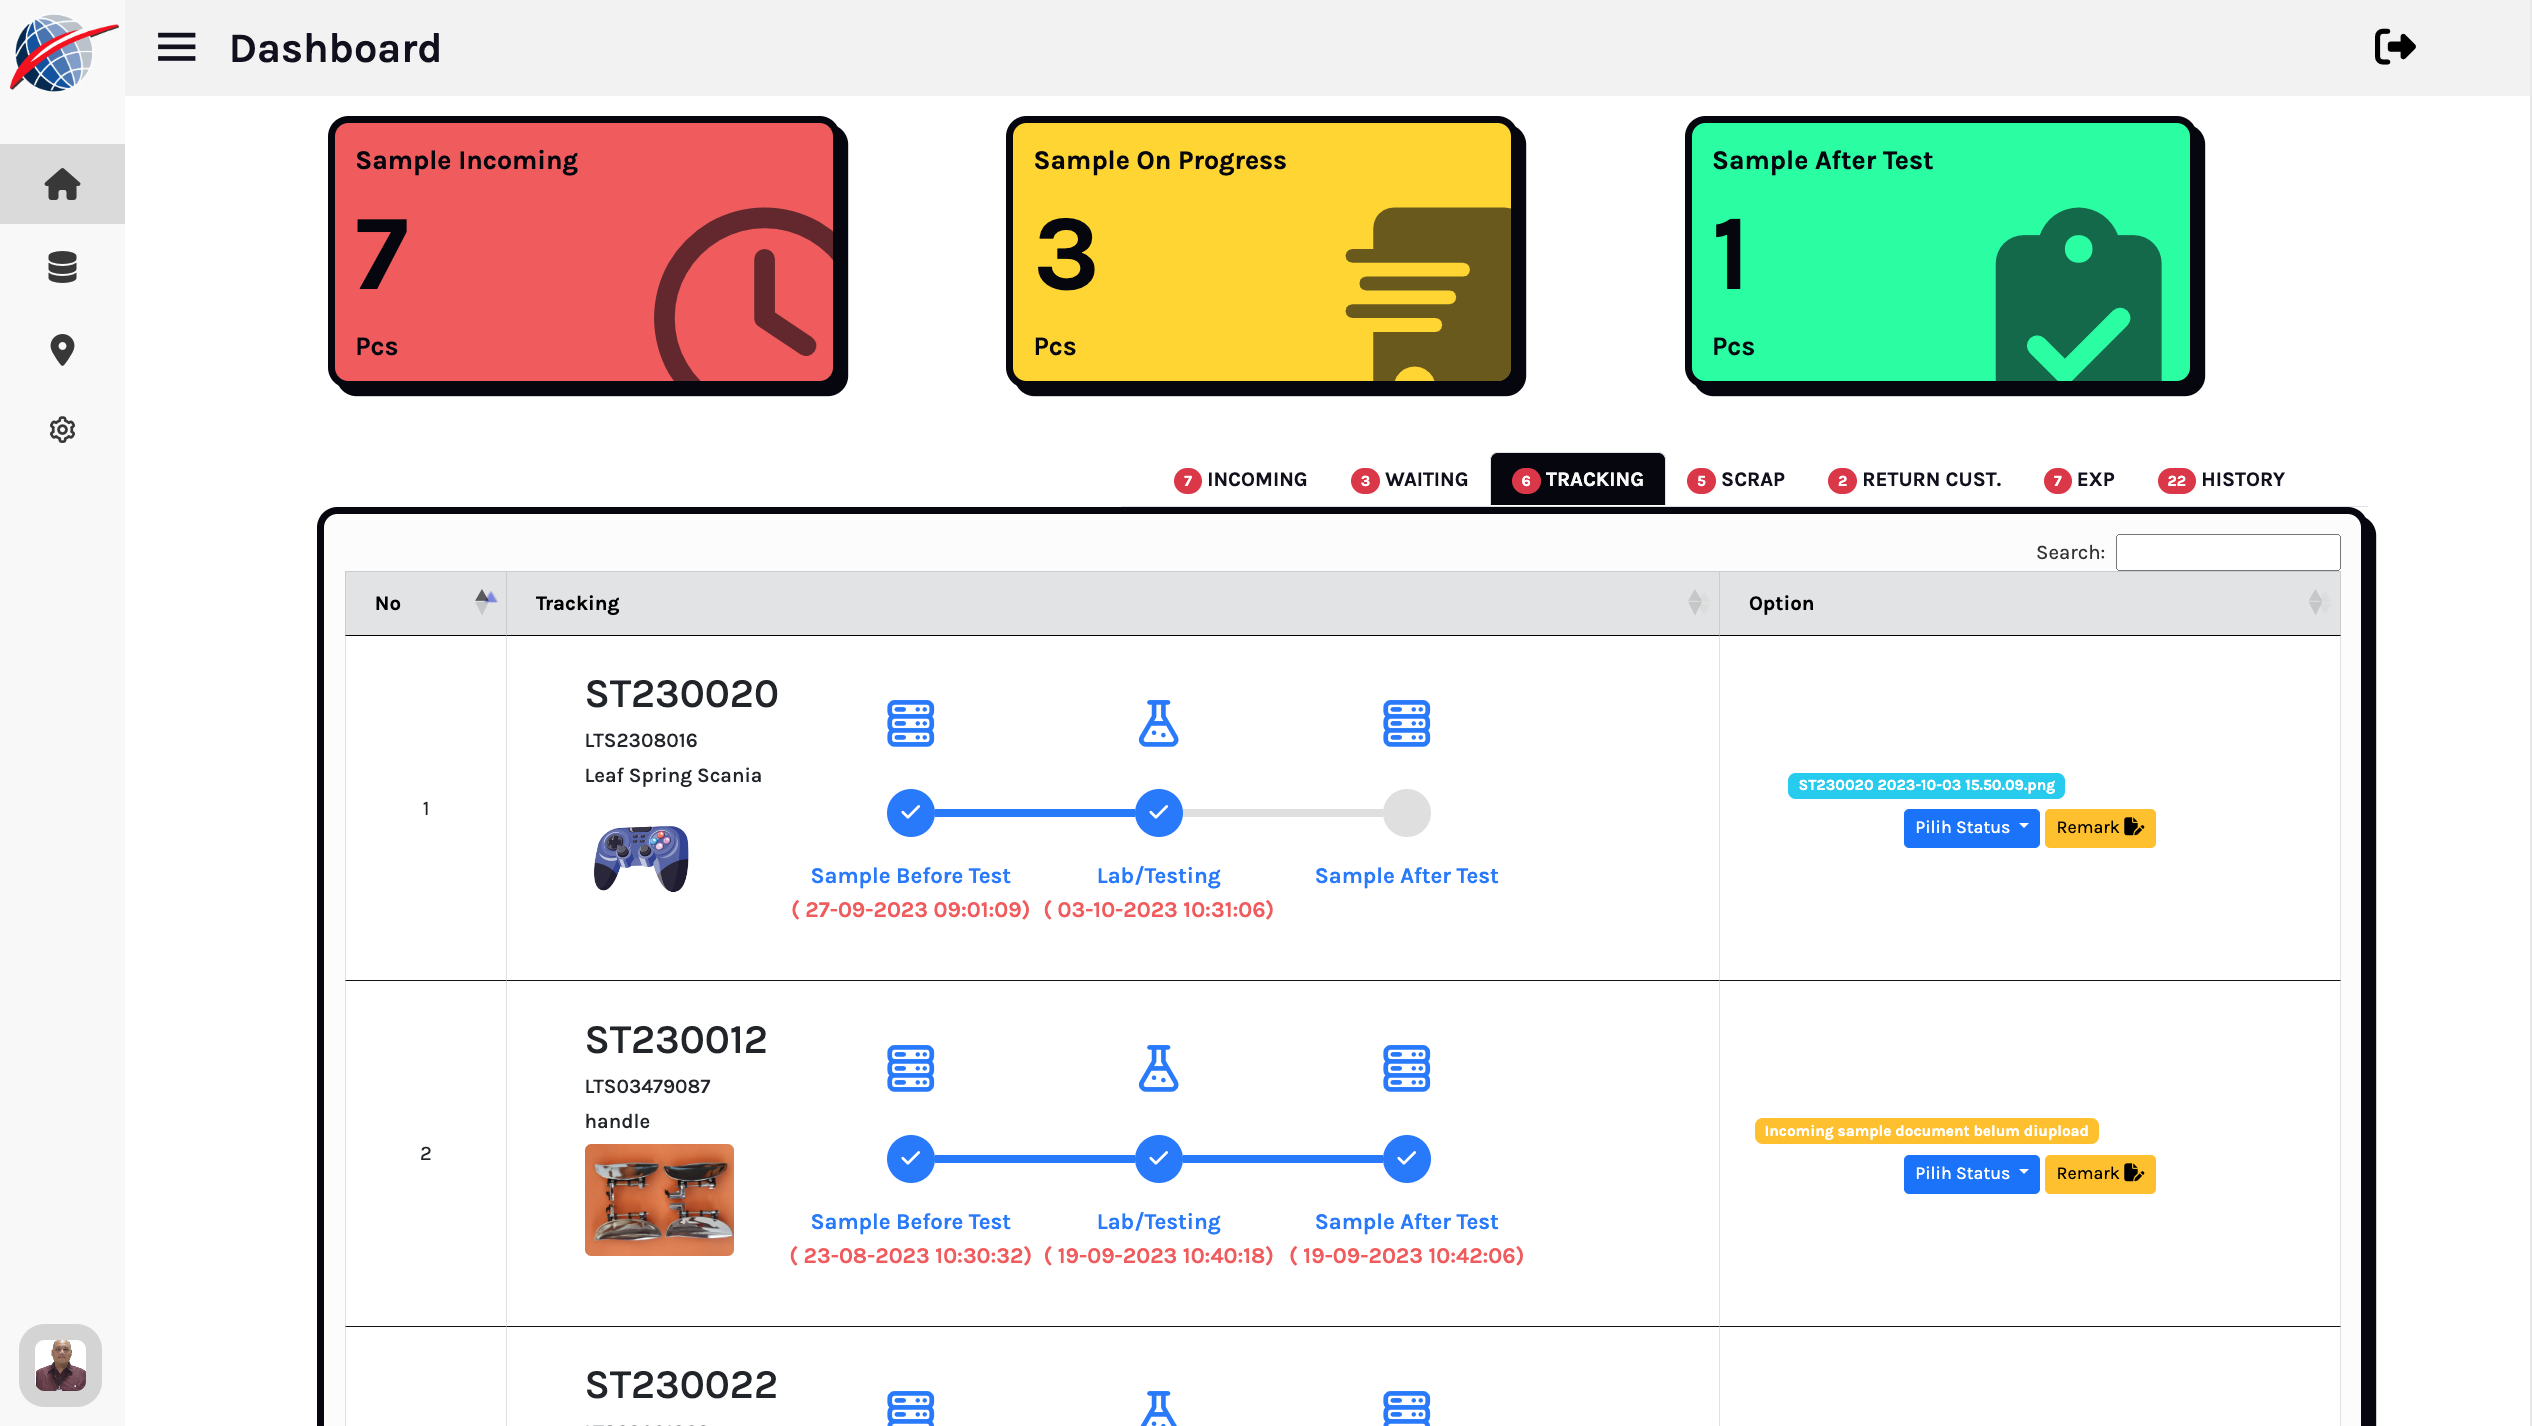
Task: Click ST230022 Lab/Testing flask icon
Action: (1158, 1408)
